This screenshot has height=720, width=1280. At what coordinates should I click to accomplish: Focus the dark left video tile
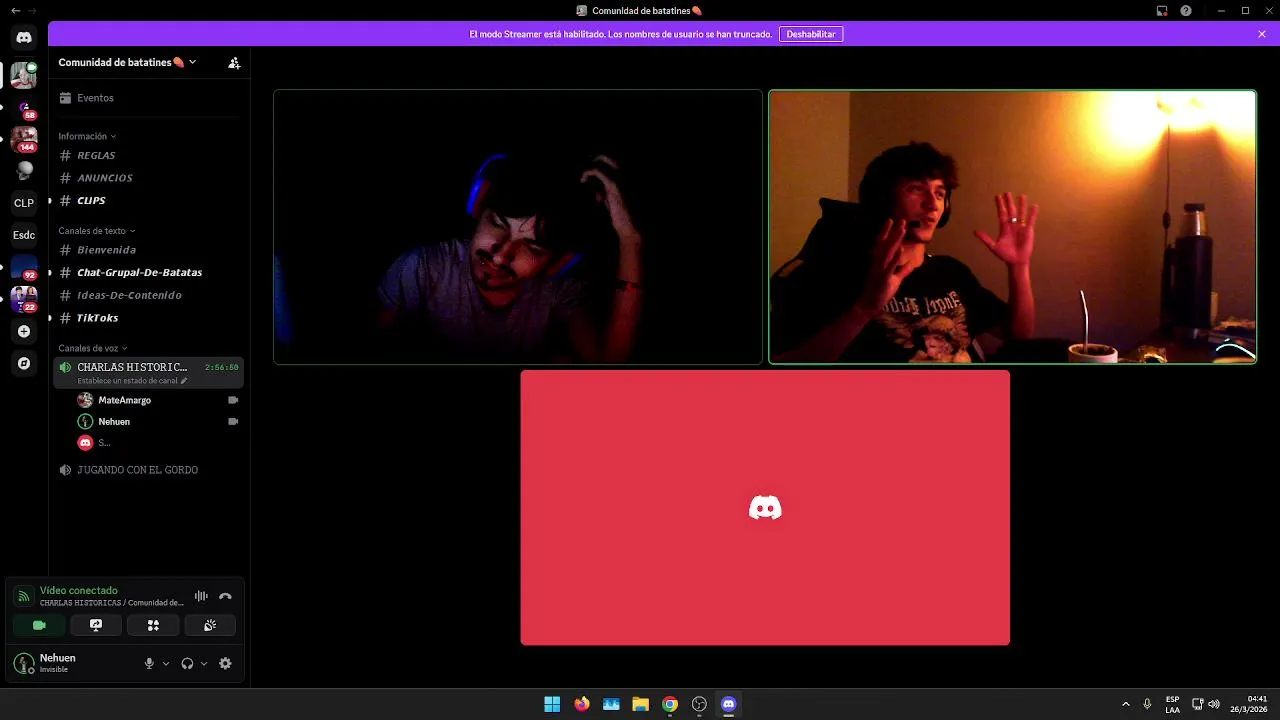(x=518, y=227)
